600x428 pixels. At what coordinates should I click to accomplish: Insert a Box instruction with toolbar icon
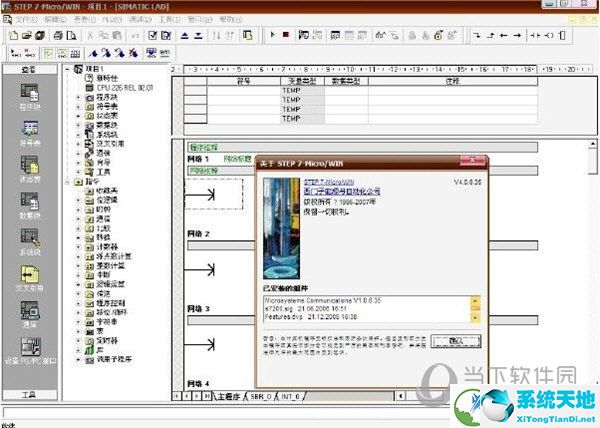click(562, 35)
